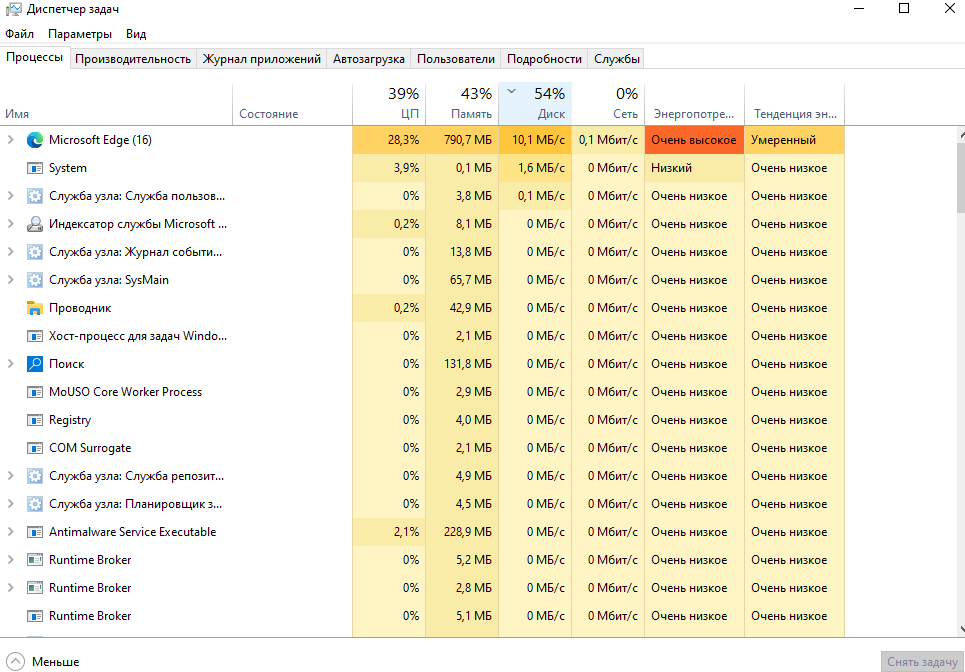Click gear icon of Служба узла: Служба репозит...
This screenshot has height=672, width=965.
point(35,476)
